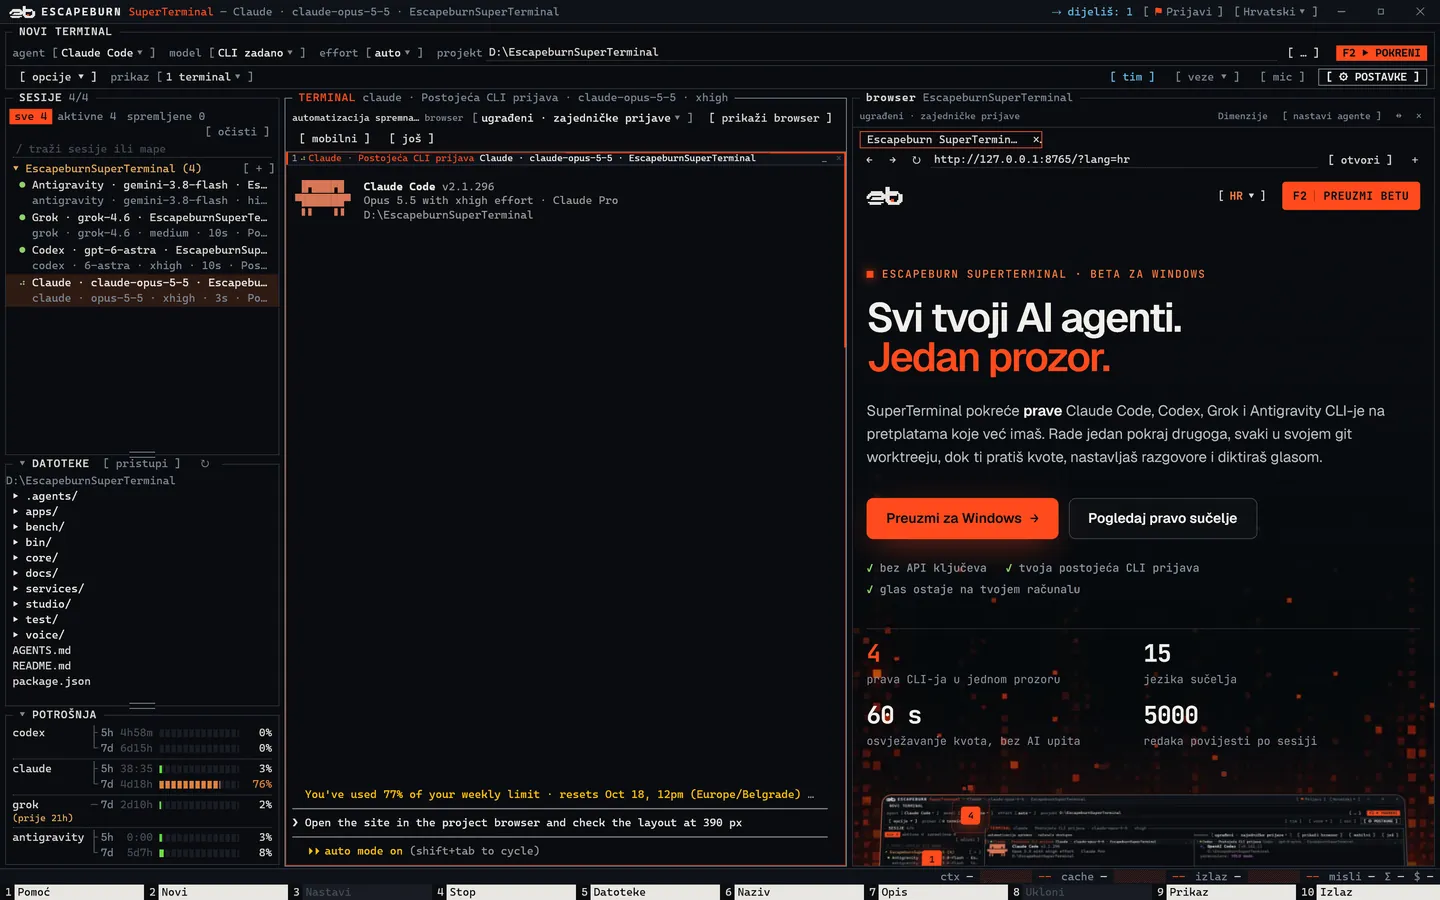The width and height of the screenshot is (1440, 900).
Task: Select the Codex gpt-6-astra session
Action: pyautogui.click(x=142, y=258)
